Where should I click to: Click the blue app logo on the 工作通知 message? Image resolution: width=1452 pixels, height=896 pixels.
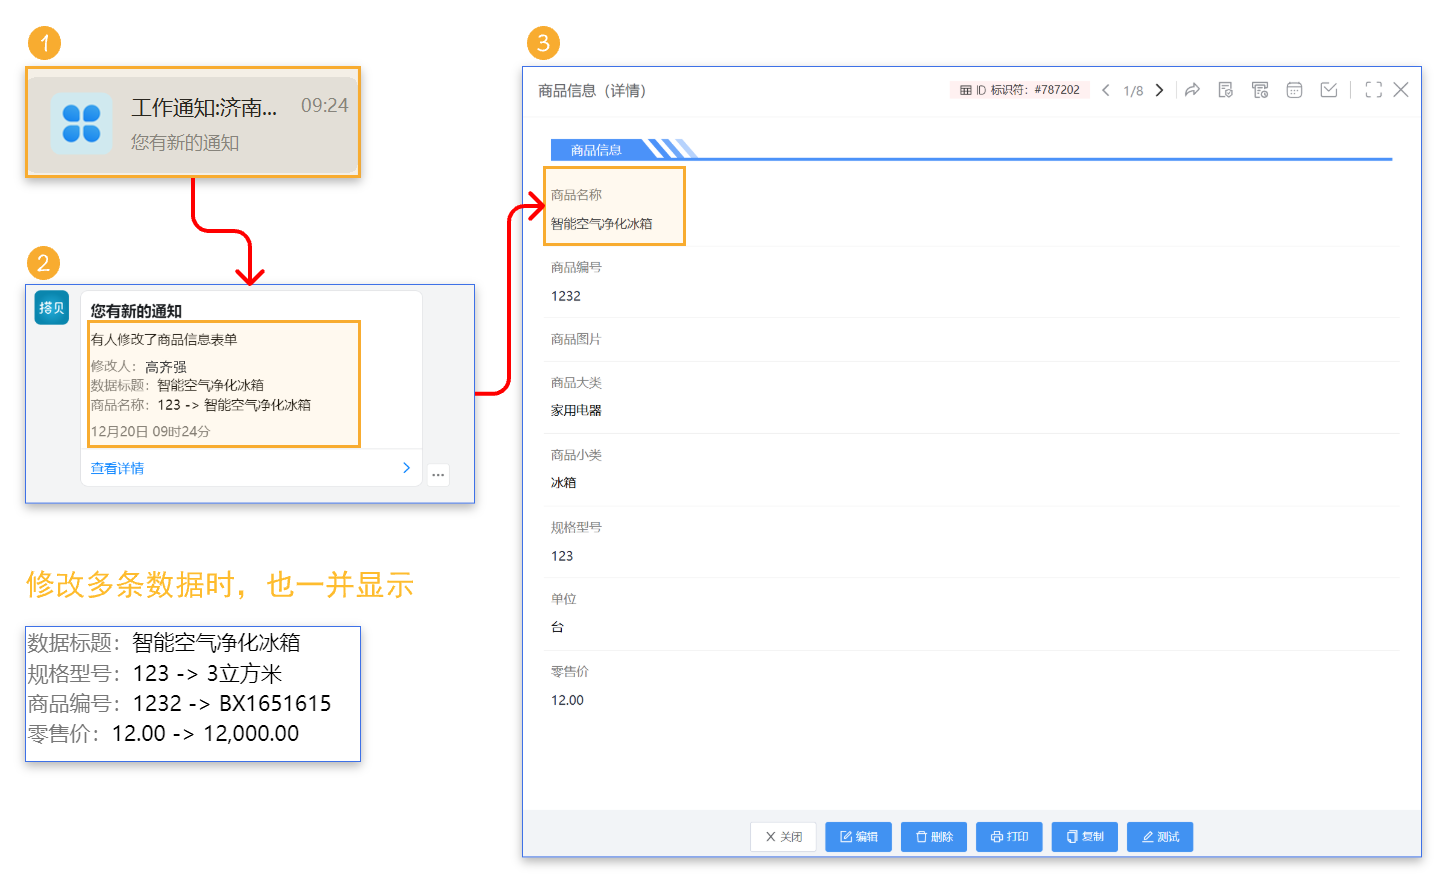click(81, 122)
